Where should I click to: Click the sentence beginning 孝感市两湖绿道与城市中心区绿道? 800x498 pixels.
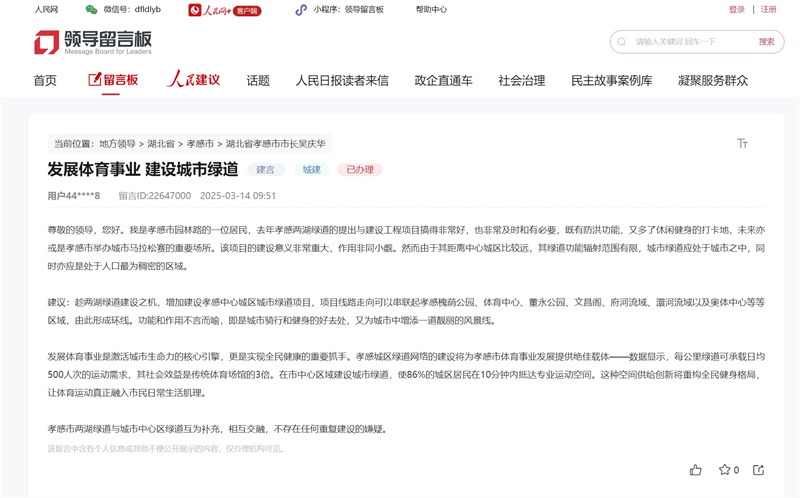coord(218,429)
